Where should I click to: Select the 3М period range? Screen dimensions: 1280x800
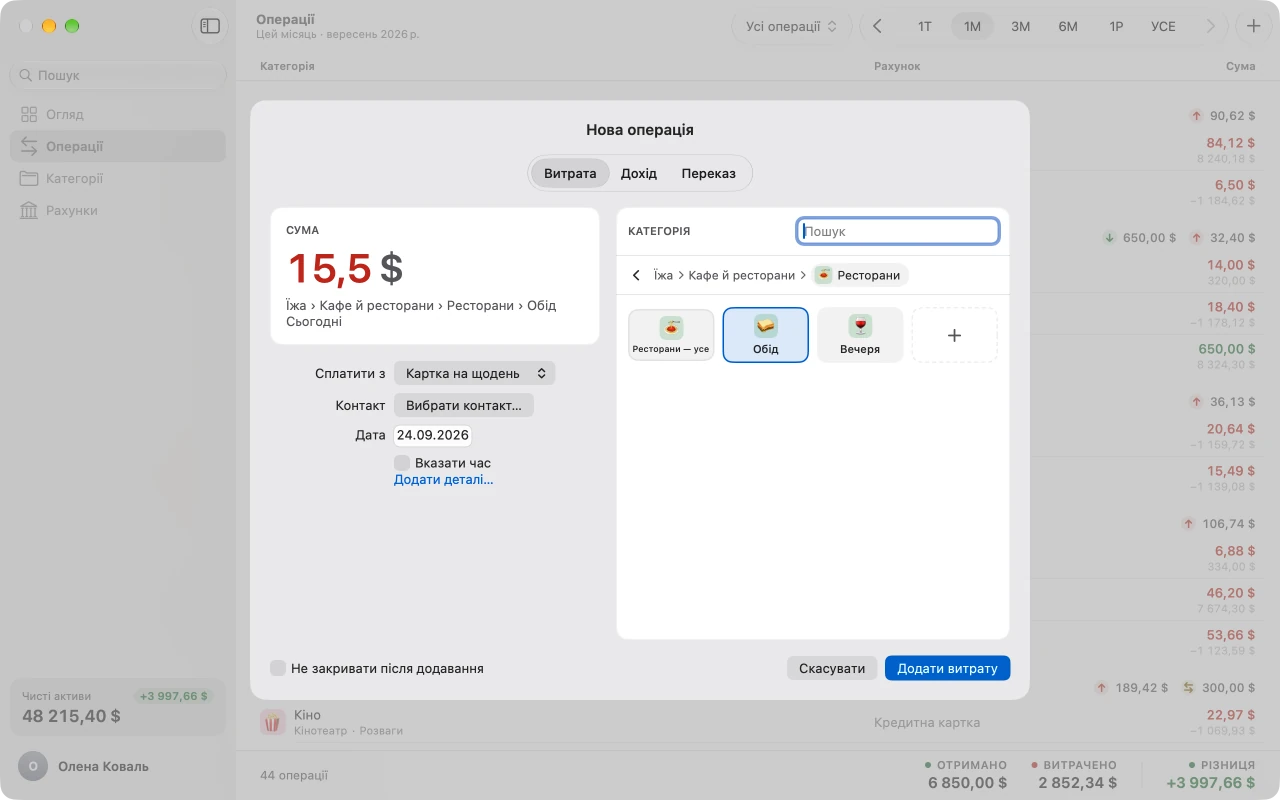pyautogui.click(x=1020, y=26)
